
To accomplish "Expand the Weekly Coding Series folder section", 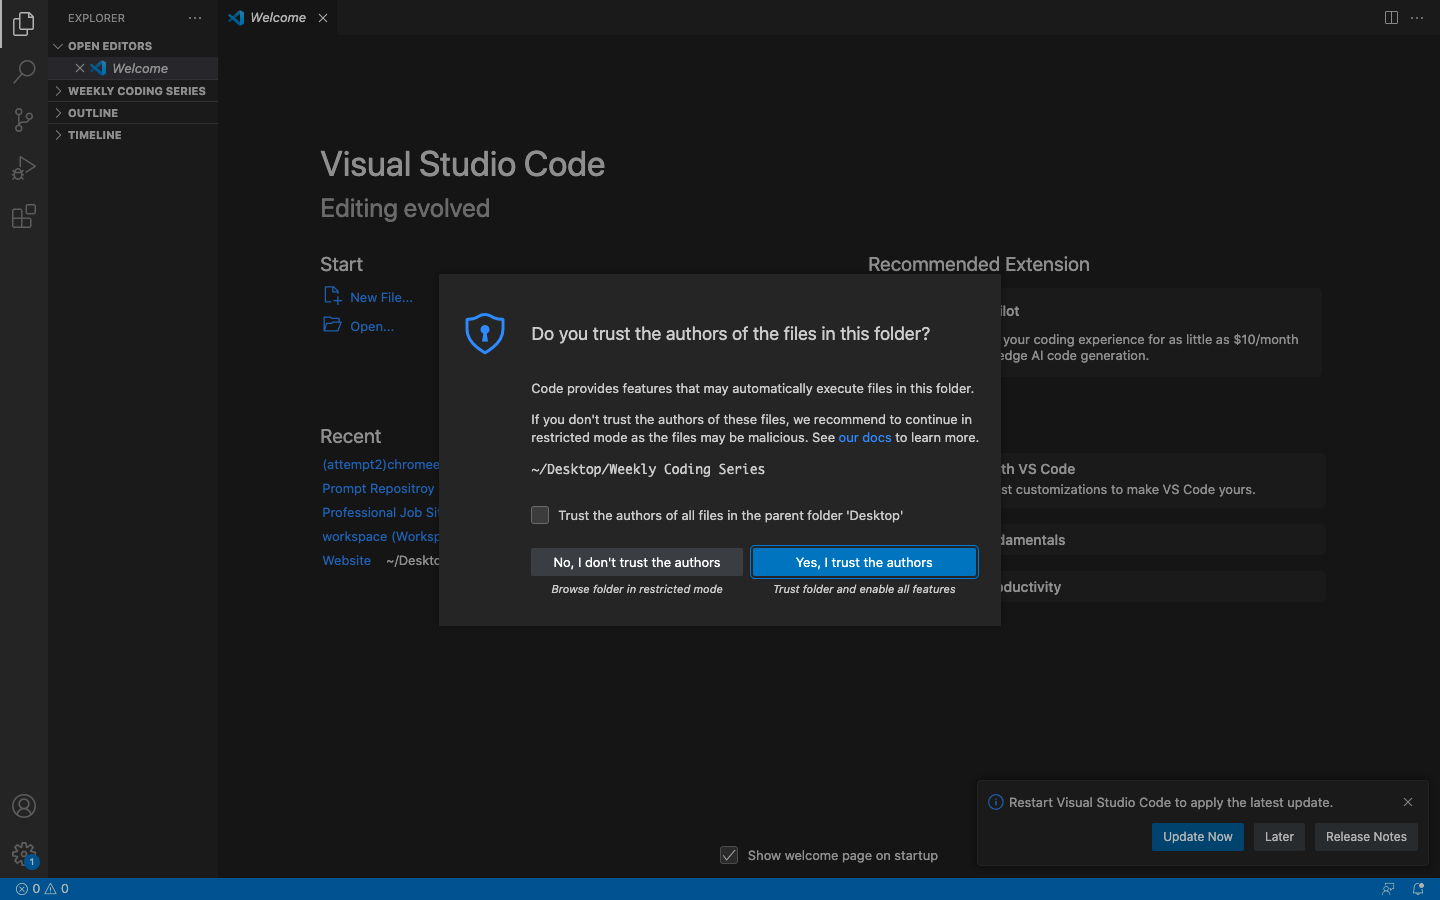I will click(133, 91).
